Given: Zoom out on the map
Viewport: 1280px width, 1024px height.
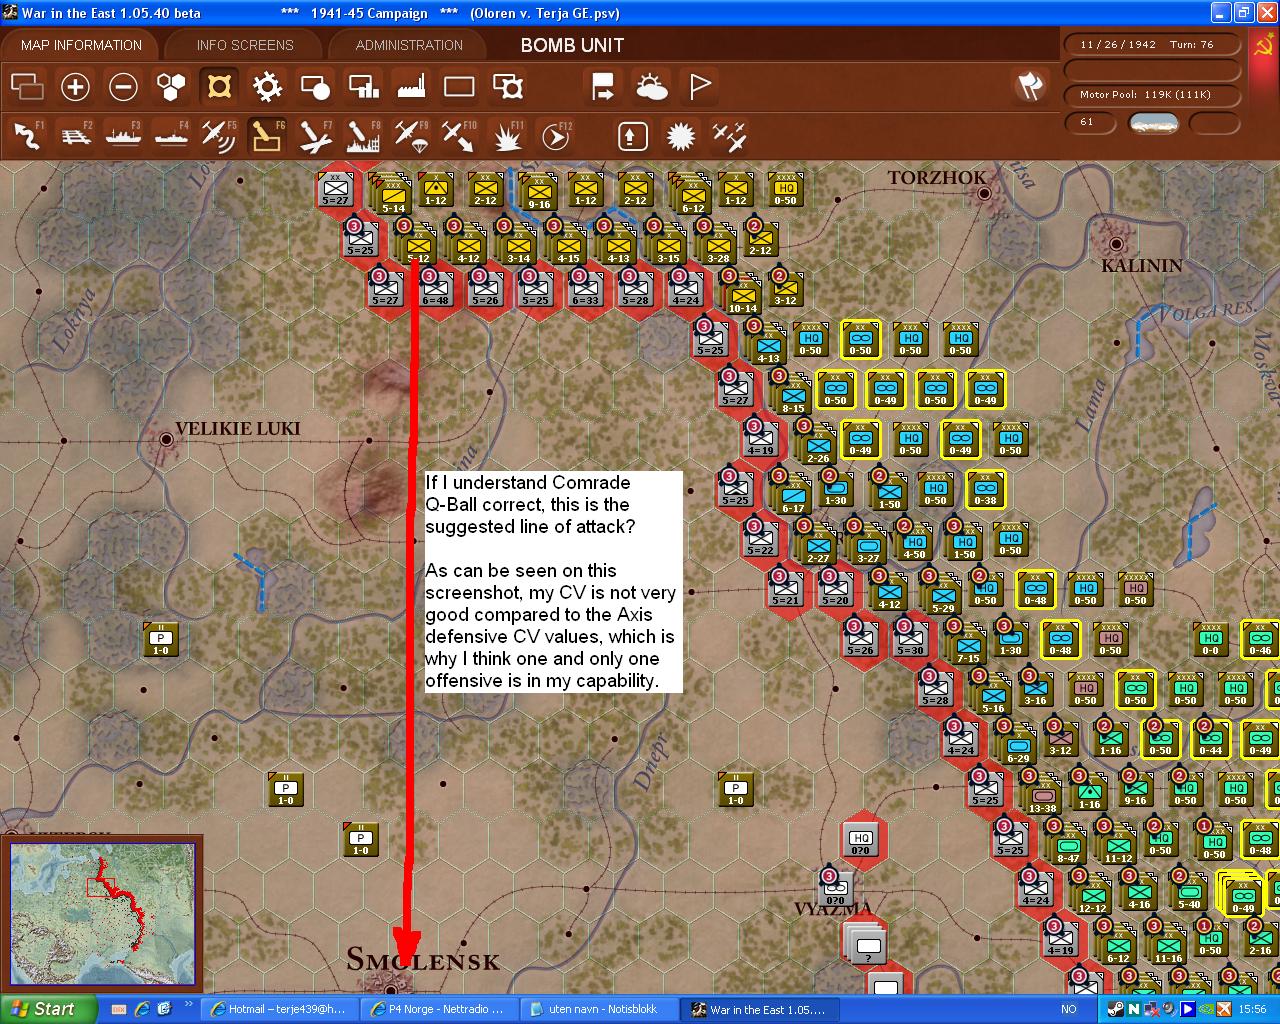Looking at the screenshot, I should point(123,87).
